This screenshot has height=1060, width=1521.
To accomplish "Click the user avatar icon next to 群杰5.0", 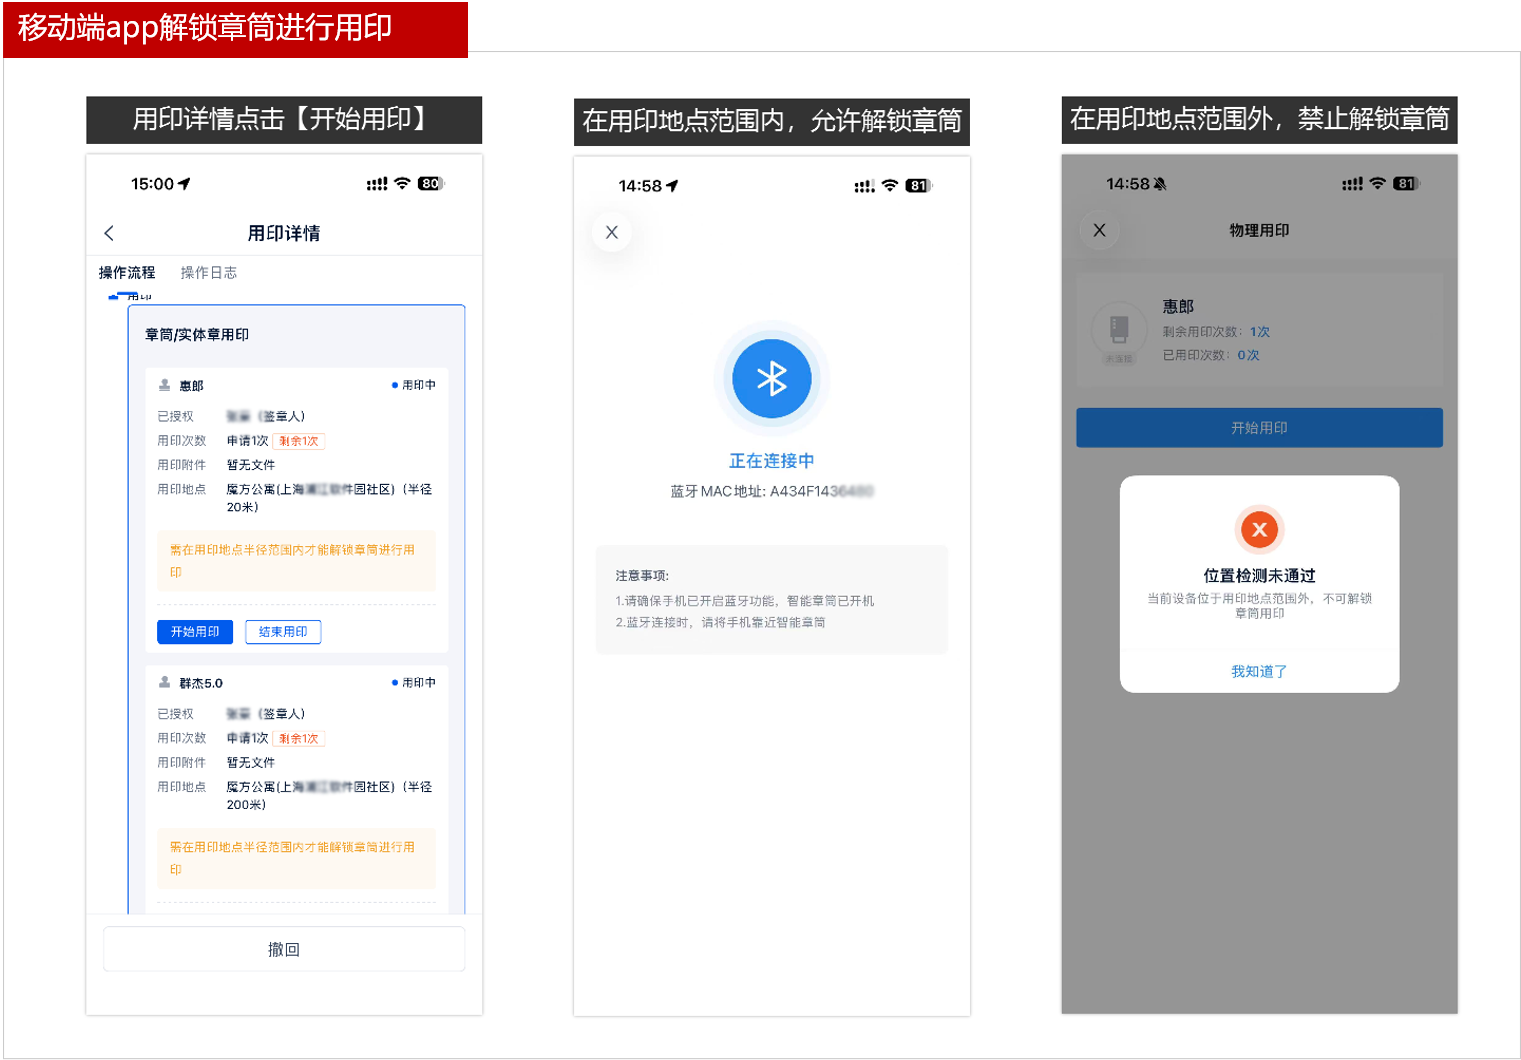I will (x=165, y=682).
